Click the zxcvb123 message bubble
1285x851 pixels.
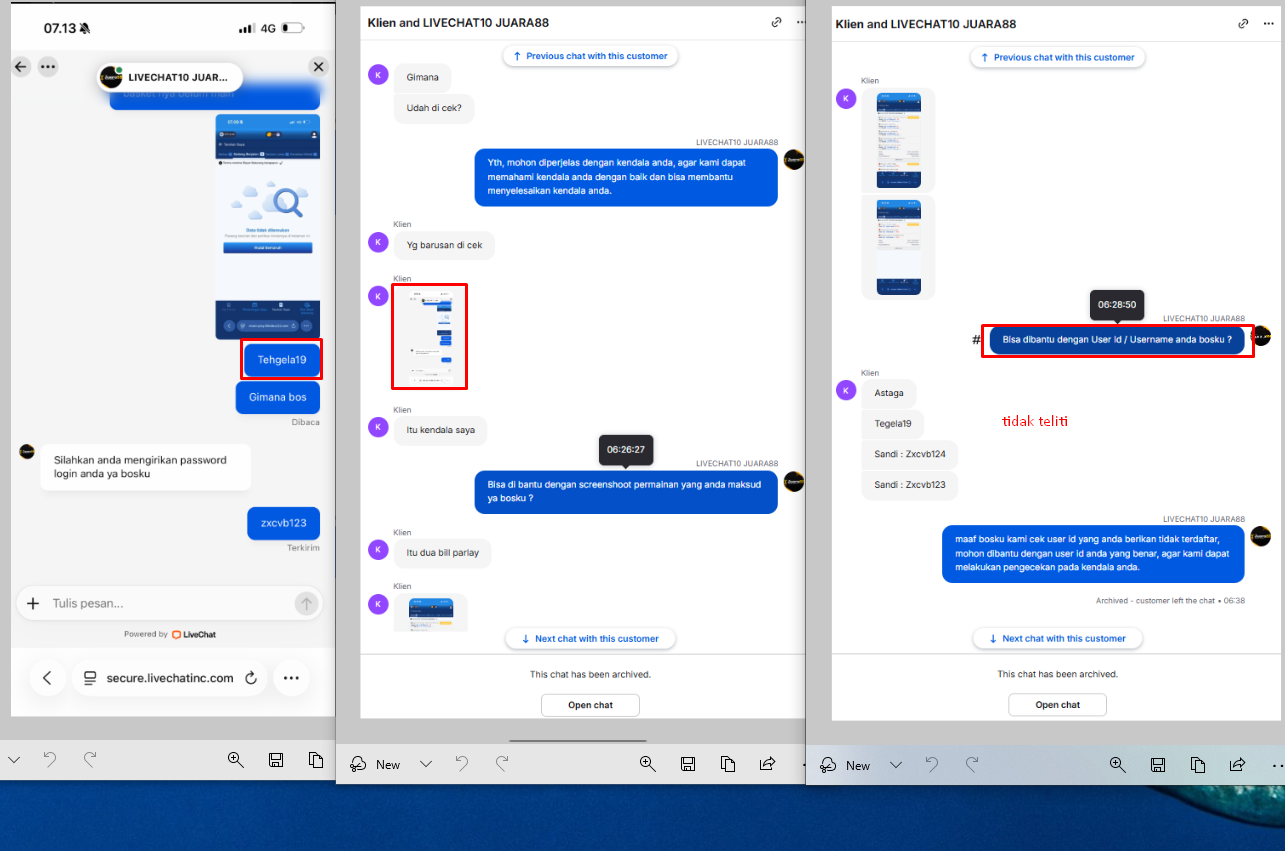tap(284, 523)
